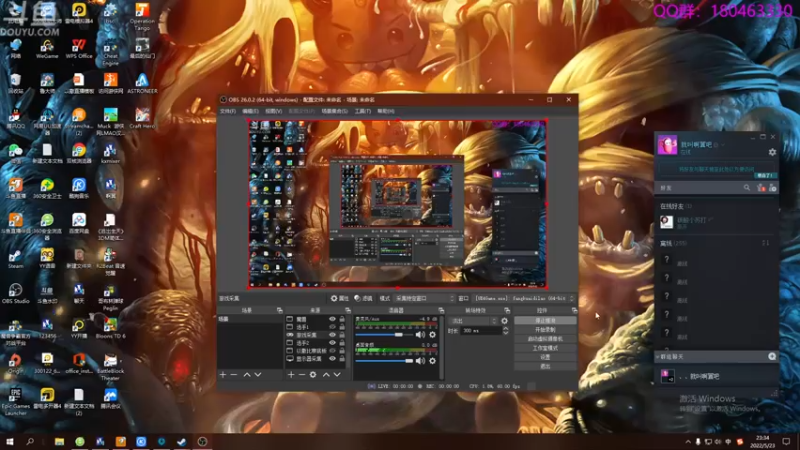Toggle lock for 显示器采集 source
This screenshot has width=800, height=450.
(342, 359)
